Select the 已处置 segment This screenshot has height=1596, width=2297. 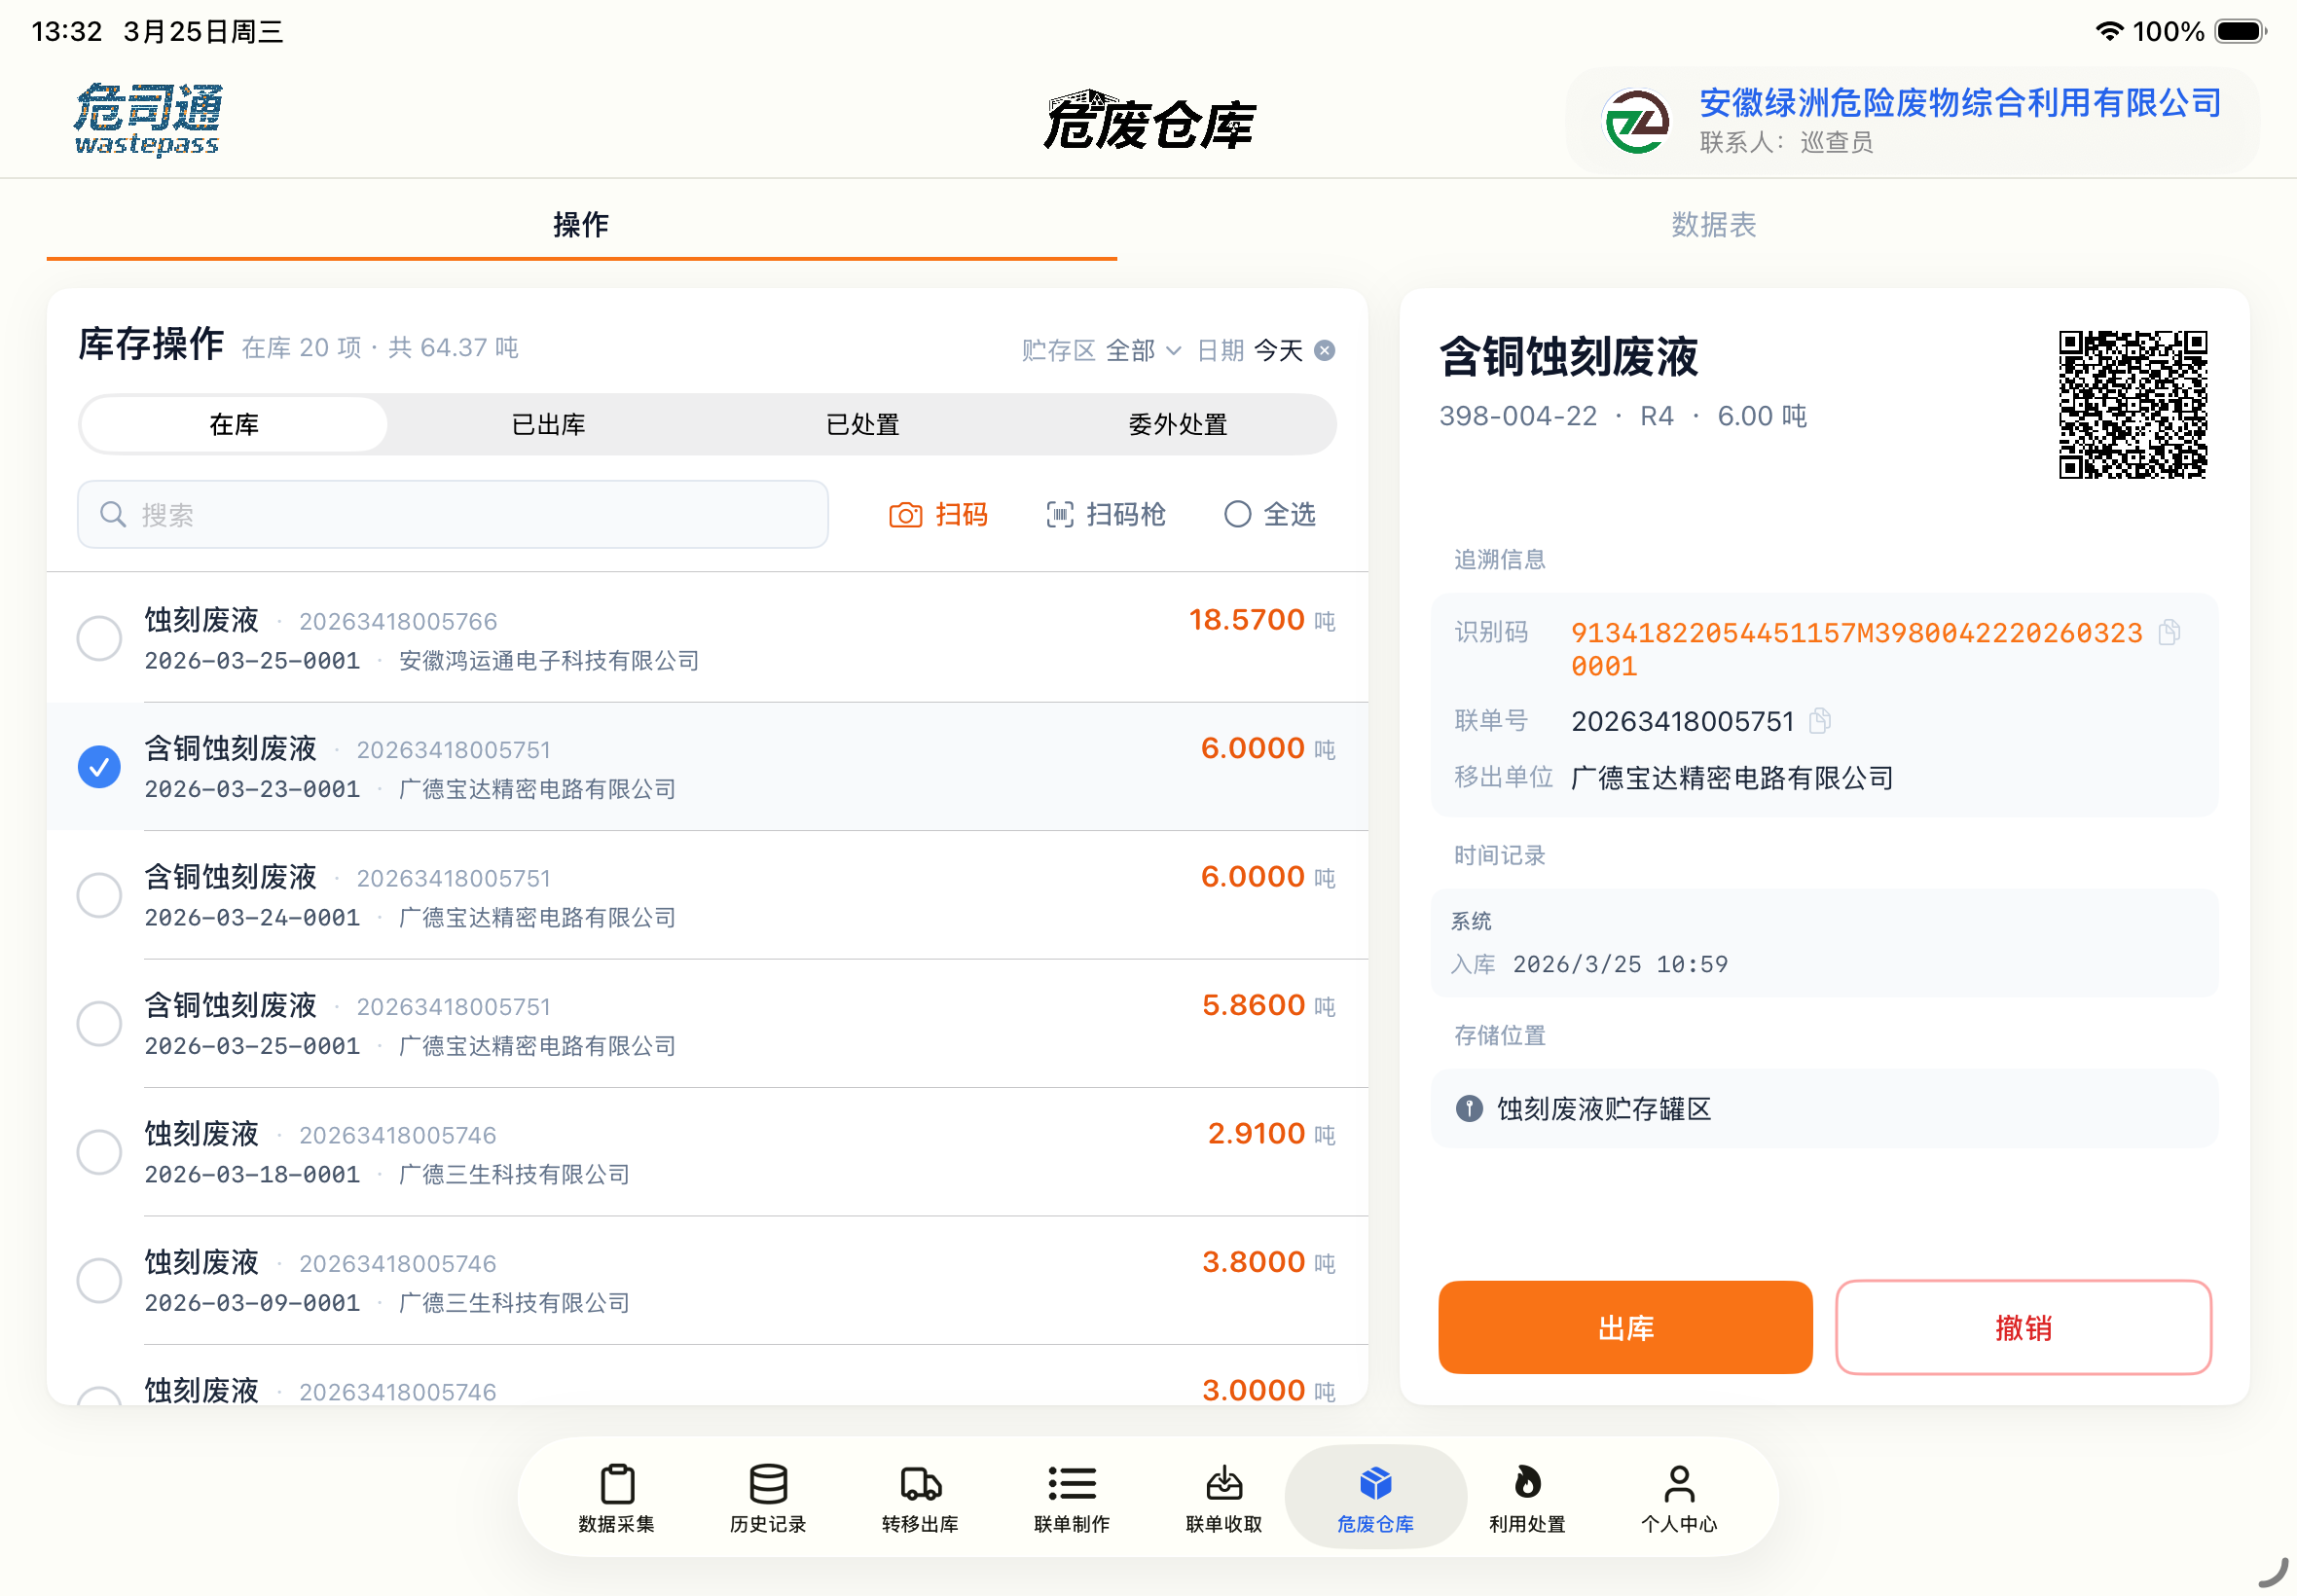click(x=863, y=425)
